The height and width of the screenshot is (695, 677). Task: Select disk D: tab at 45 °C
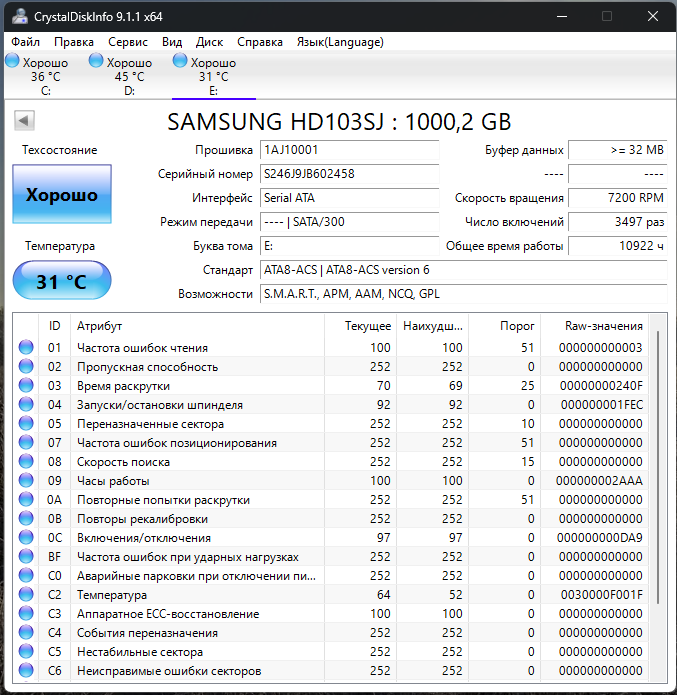[129, 76]
